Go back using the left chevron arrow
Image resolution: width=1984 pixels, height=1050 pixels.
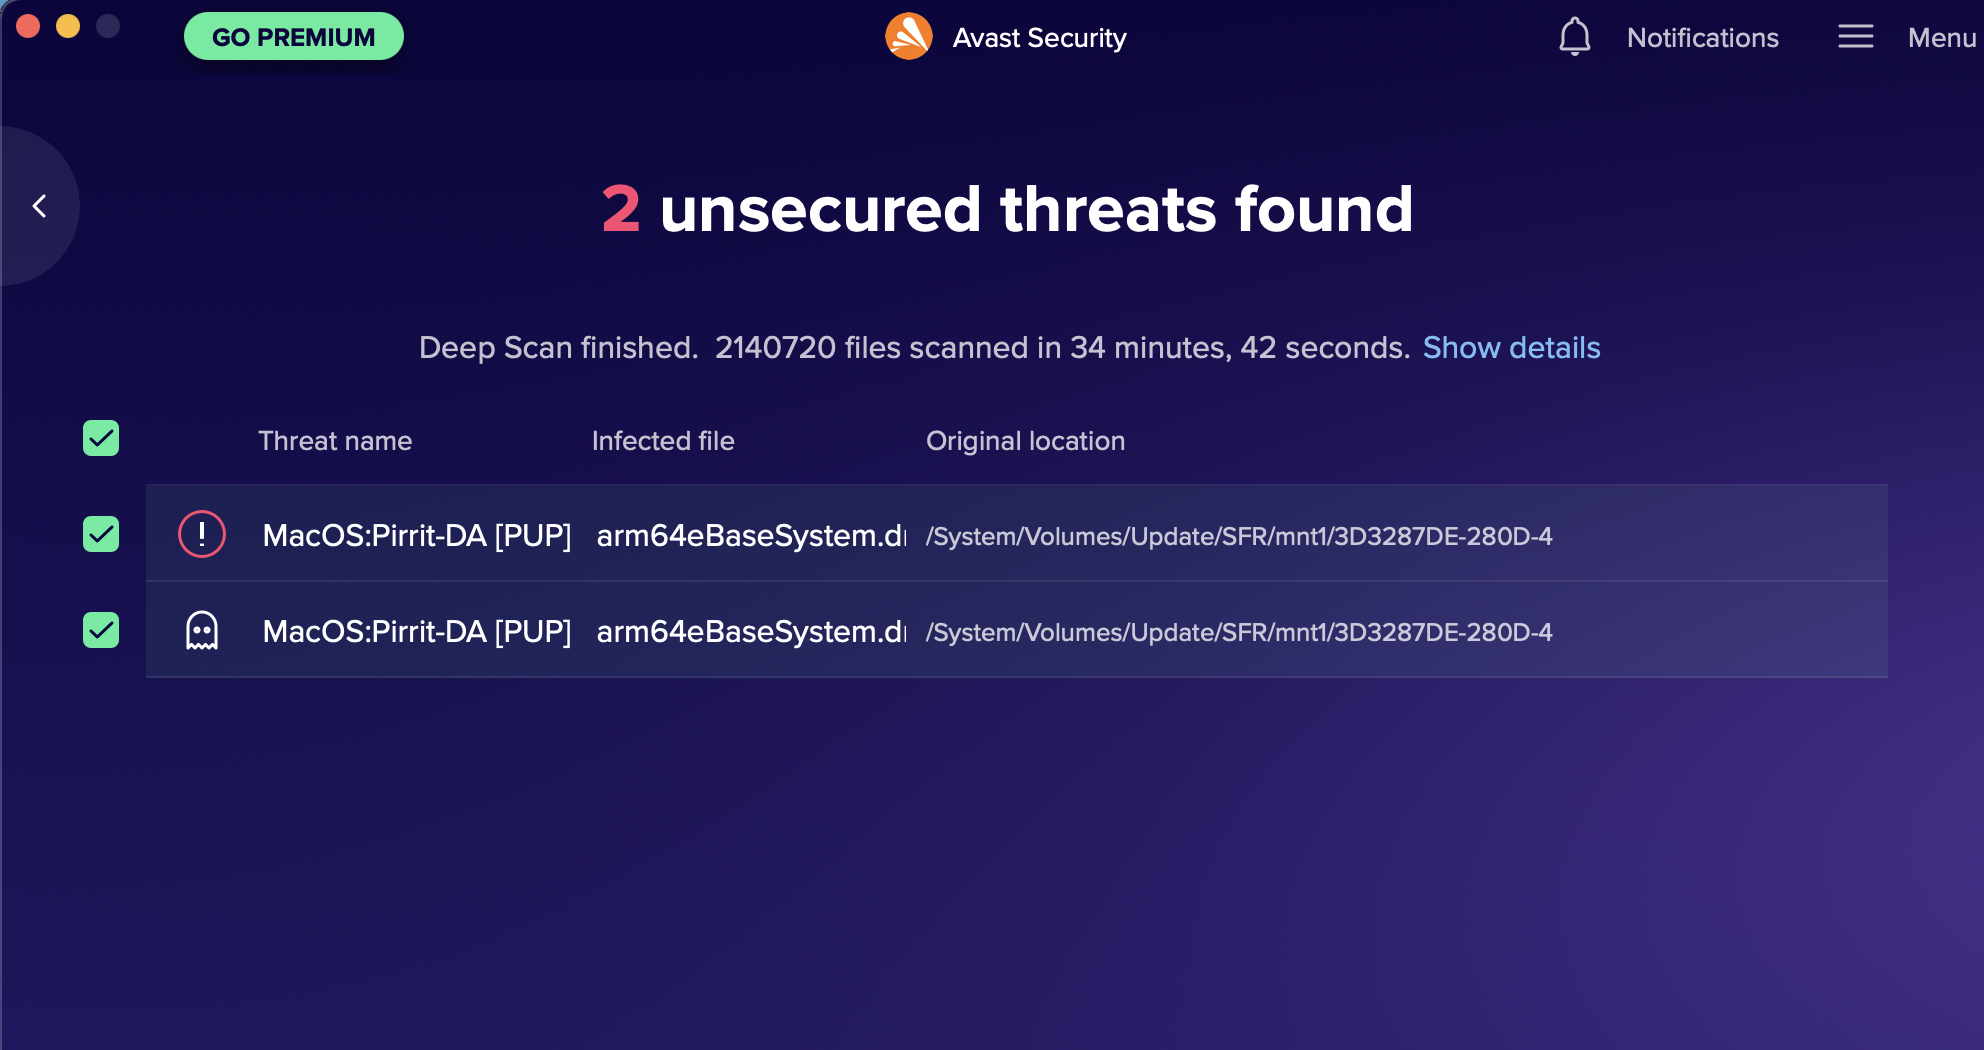[40, 206]
